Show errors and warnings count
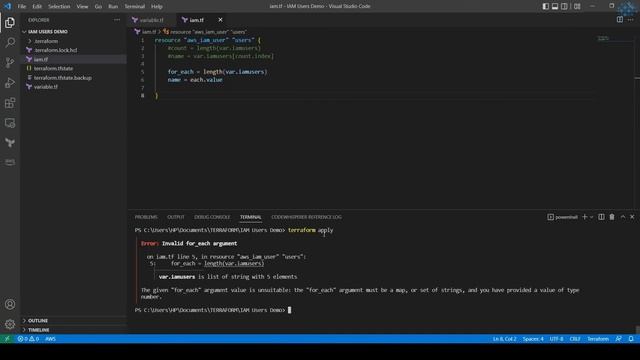640x360 pixels. click(28, 339)
